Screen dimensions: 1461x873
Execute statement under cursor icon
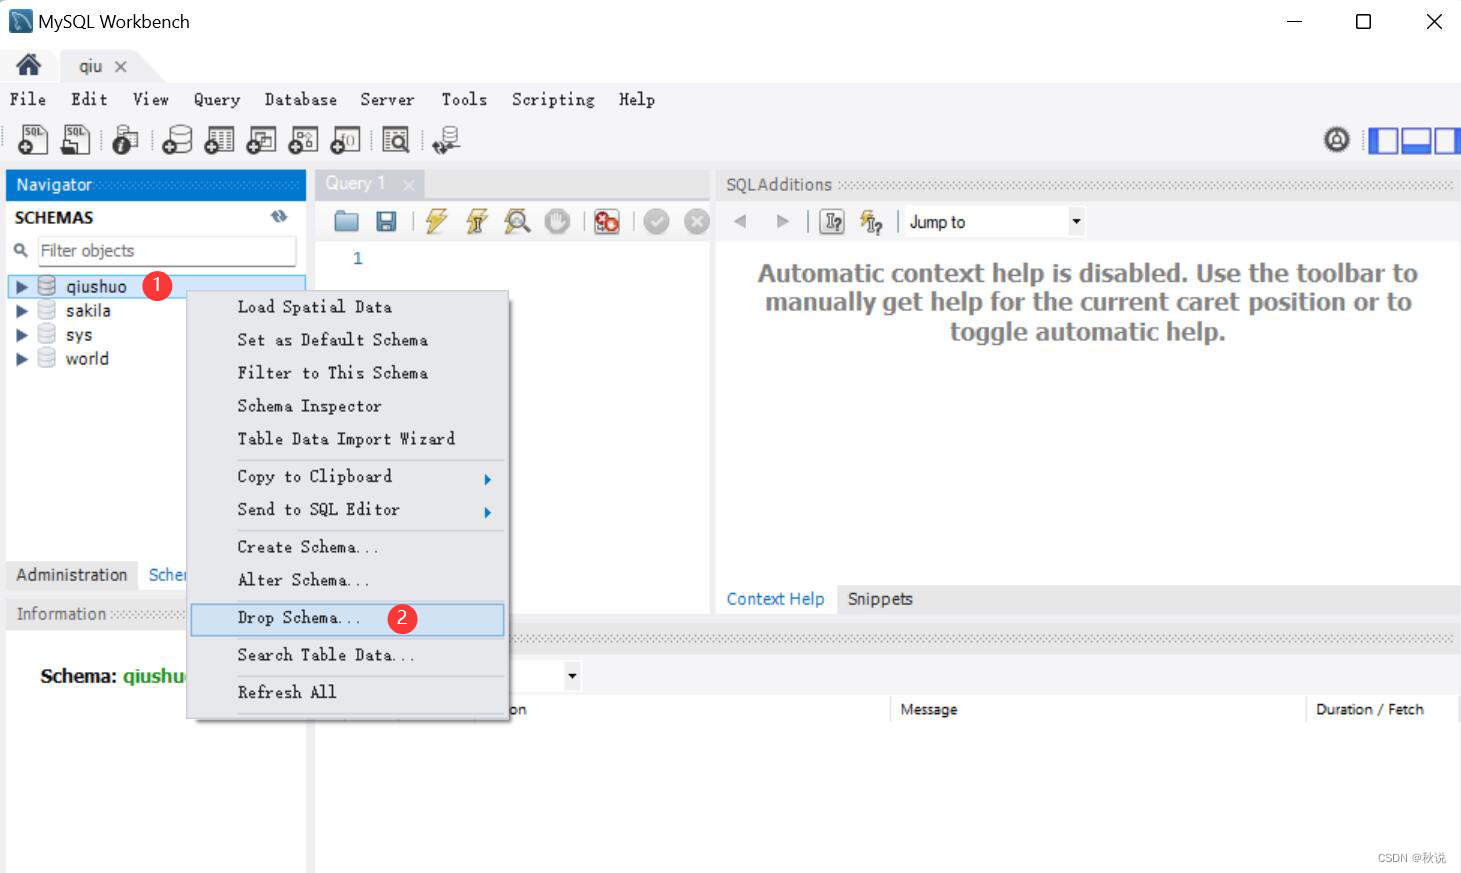point(477,221)
